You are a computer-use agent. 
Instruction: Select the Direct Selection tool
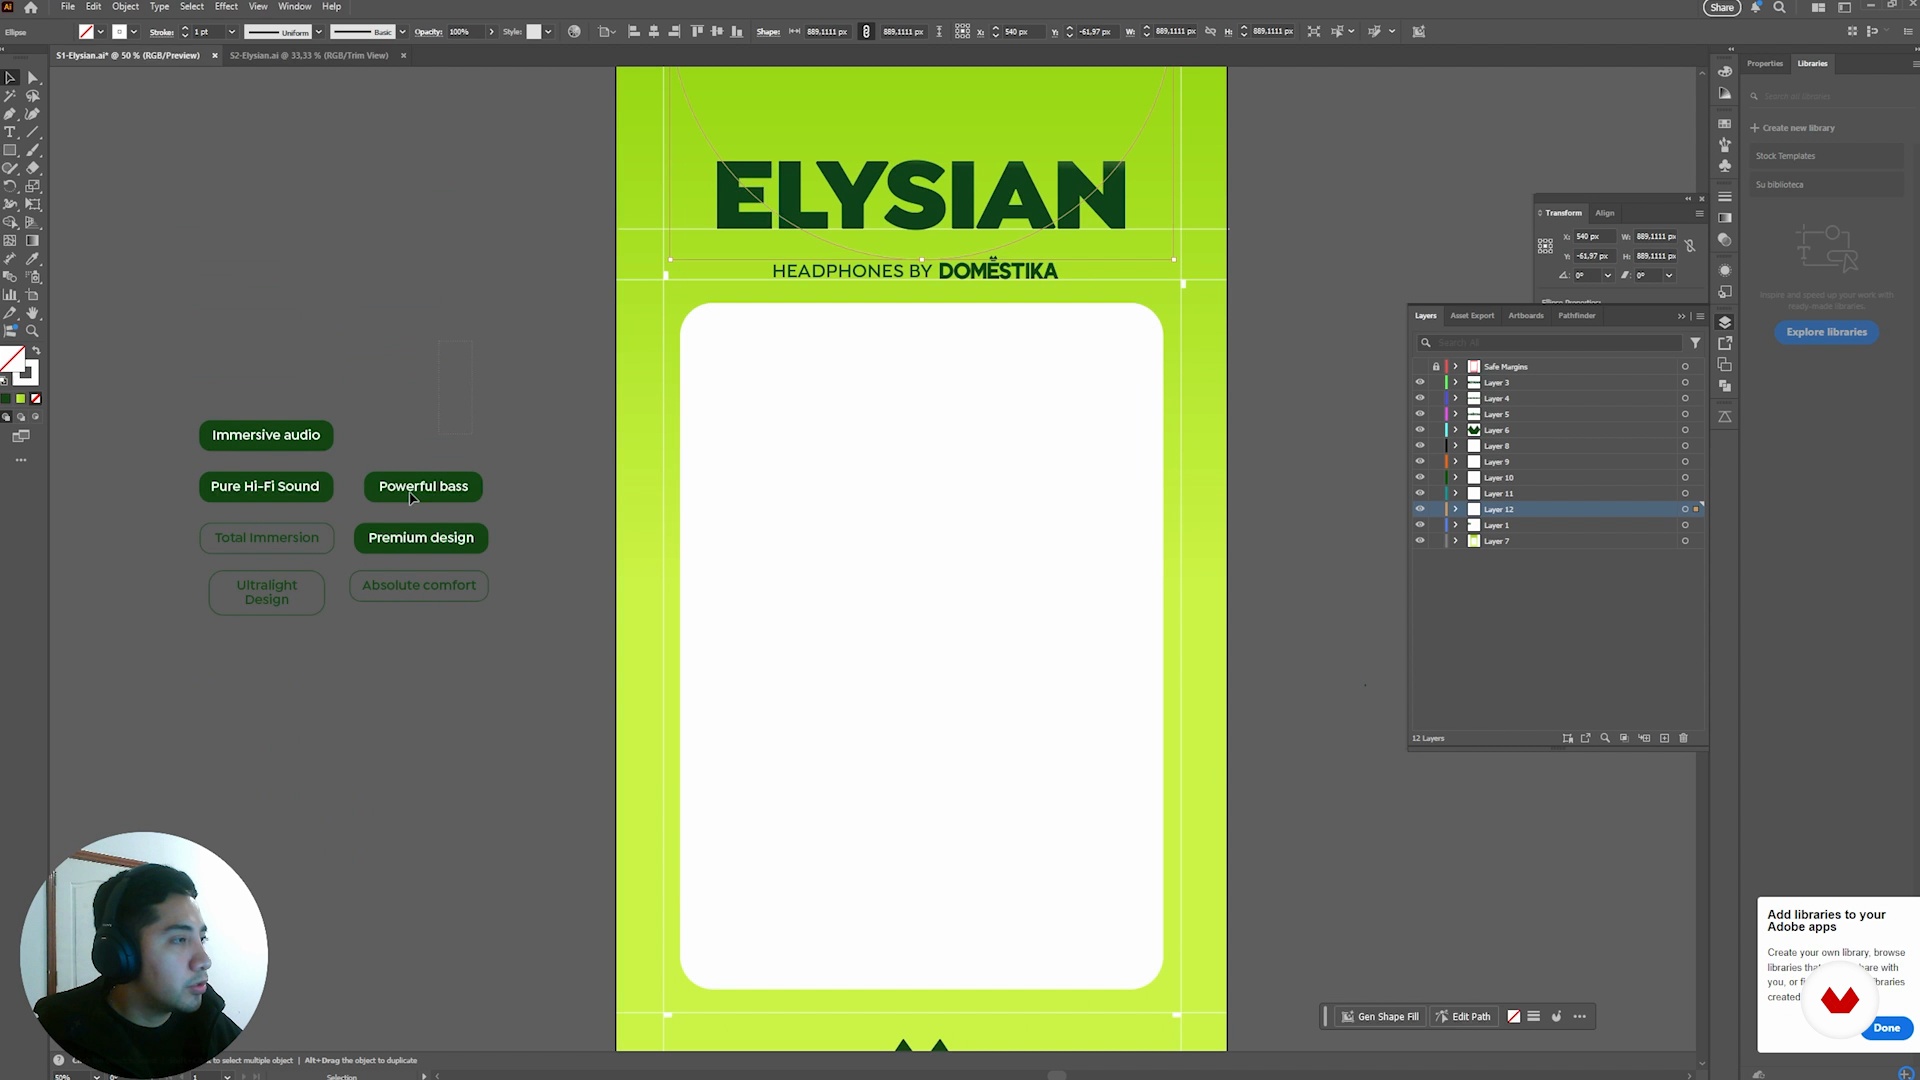click(32, 78)
